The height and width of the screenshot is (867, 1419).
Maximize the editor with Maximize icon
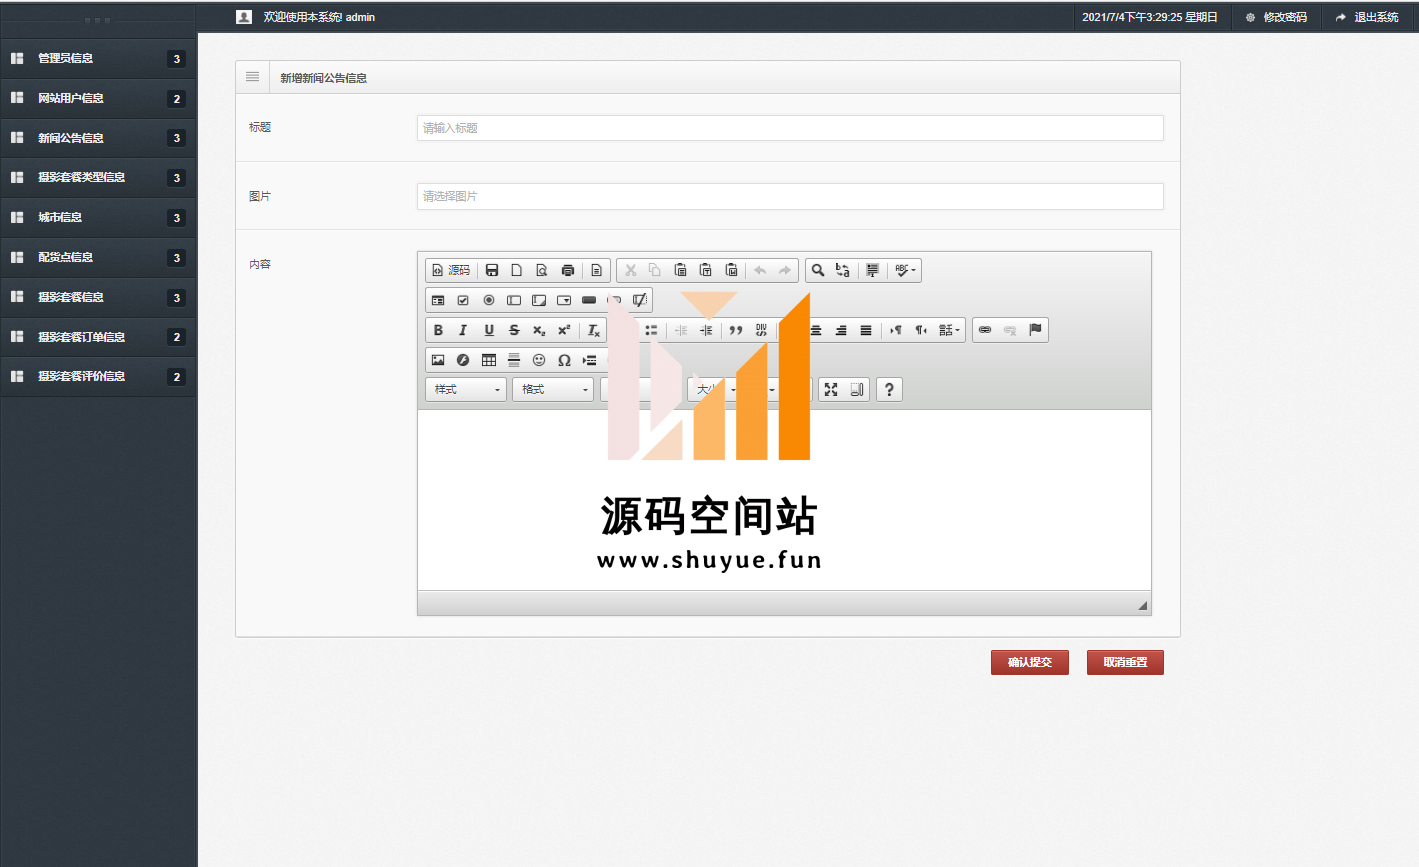[831, 390]
